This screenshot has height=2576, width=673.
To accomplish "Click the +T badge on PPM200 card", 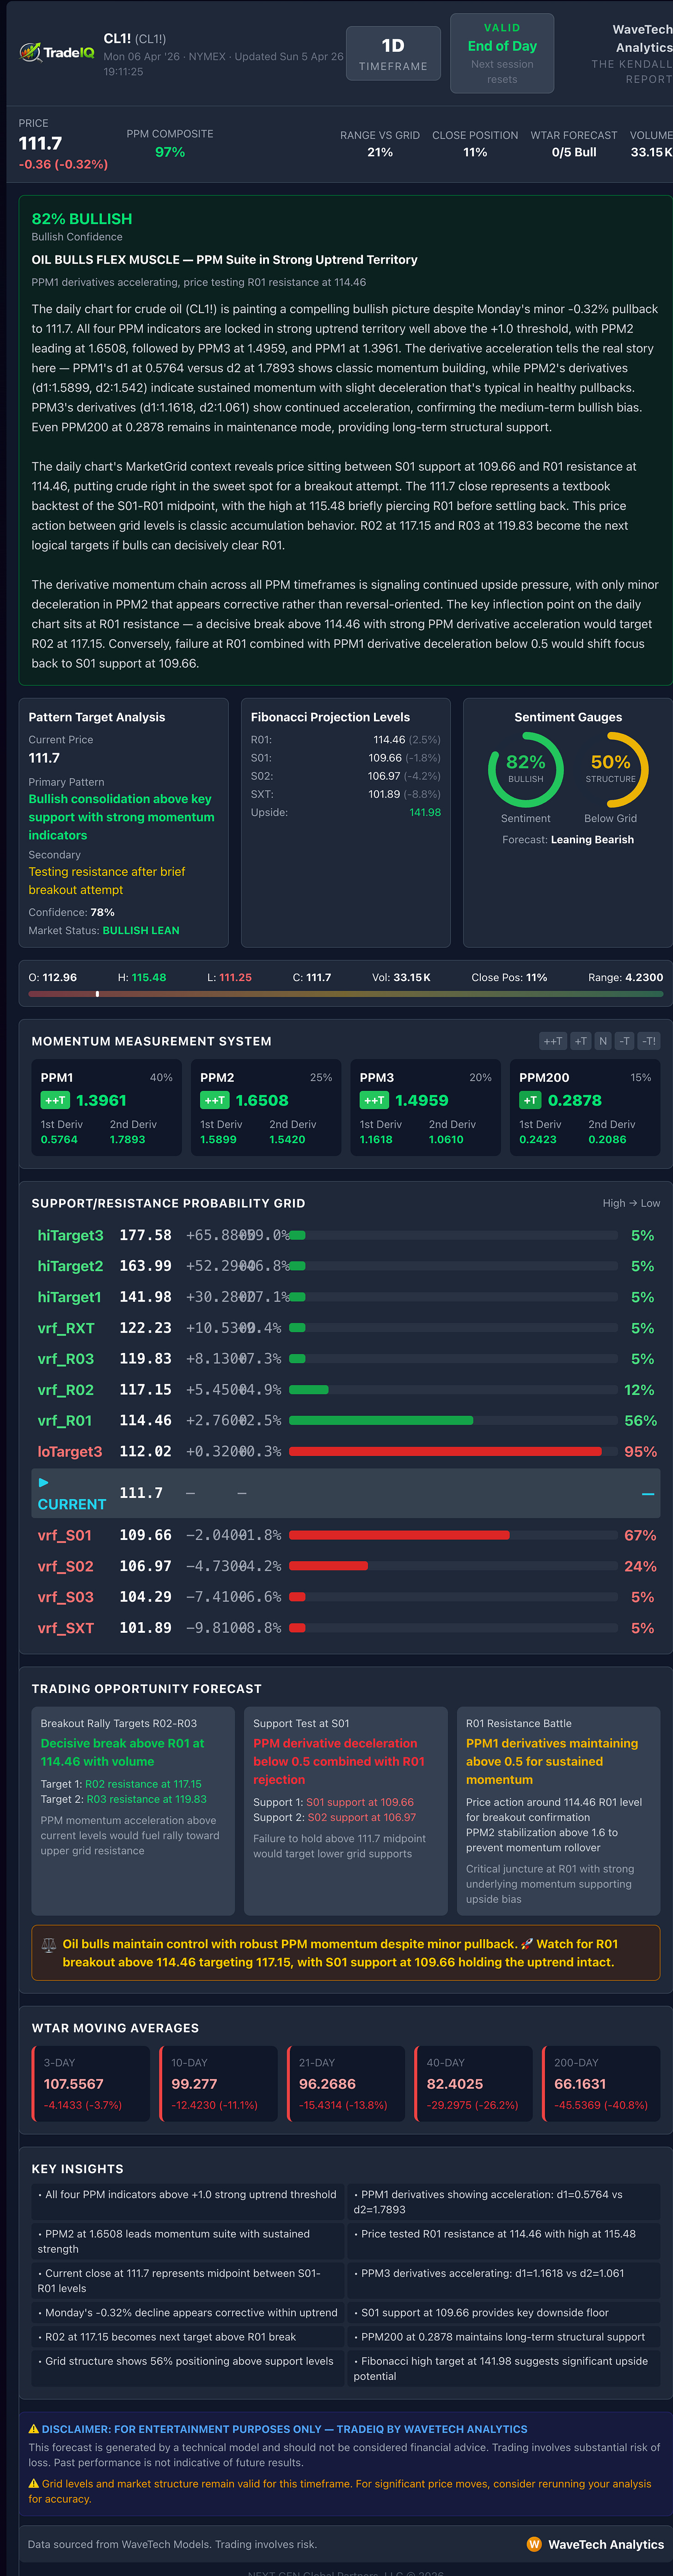I will click(x=530, y=1100).
